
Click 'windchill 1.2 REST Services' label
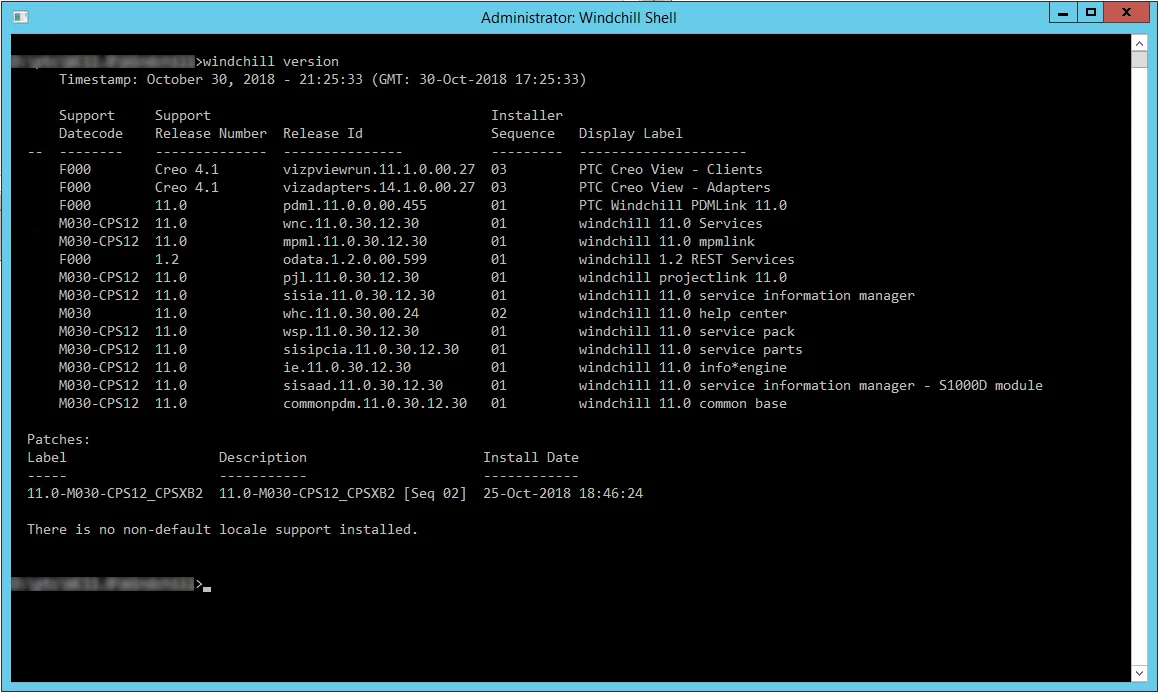coord(686,259)
